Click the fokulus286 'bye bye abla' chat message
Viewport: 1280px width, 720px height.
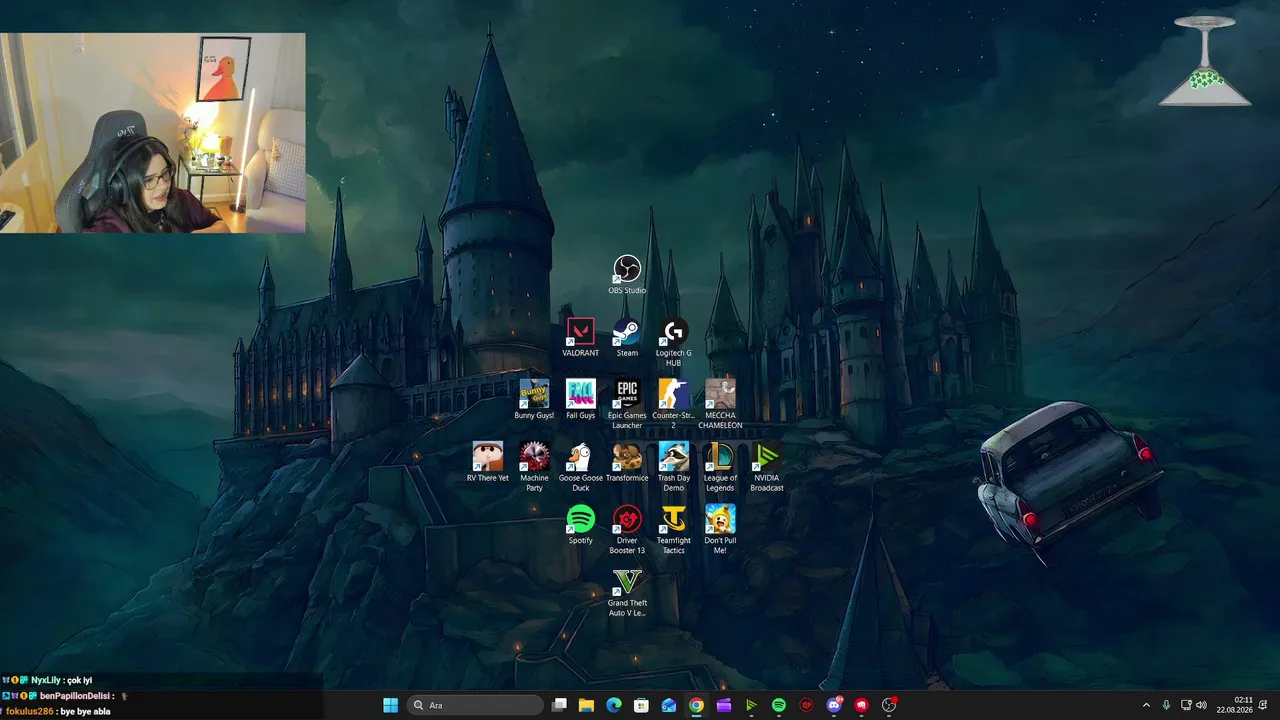pyautogui.click(x=57, y=711)
